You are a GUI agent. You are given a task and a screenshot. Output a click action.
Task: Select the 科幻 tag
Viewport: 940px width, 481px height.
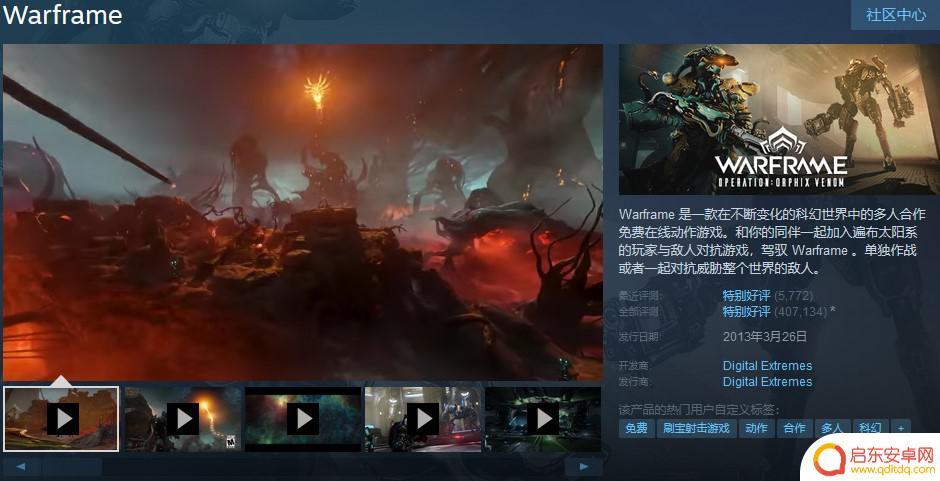[x=870, y=428]
